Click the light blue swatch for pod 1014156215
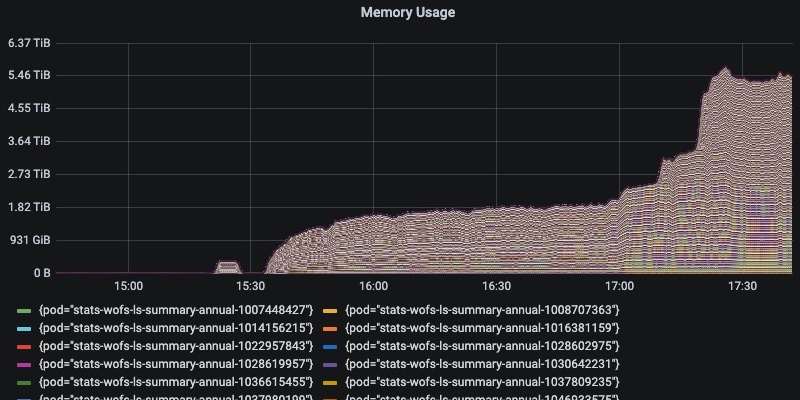Screen dimensions: 800x400 point(24,329)
